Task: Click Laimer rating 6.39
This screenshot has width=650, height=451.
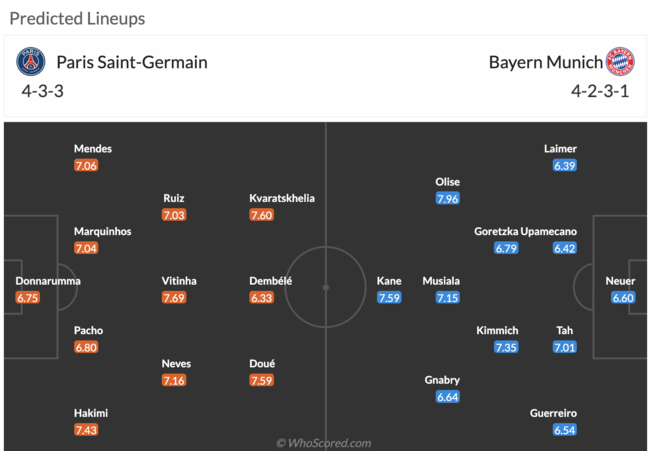Action: click(x=565, y=166)
